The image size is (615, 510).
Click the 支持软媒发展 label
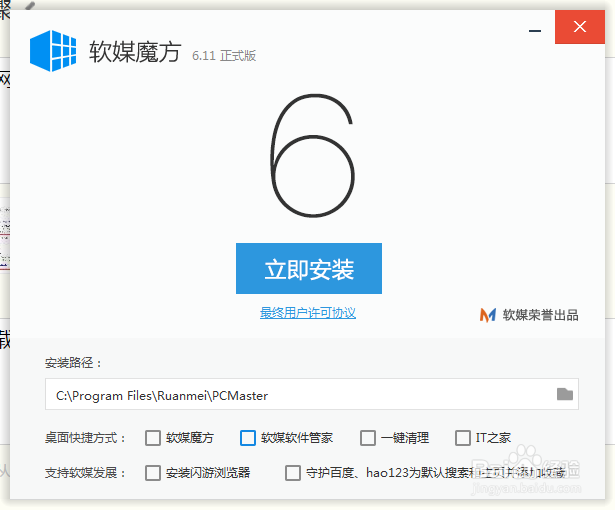click(x=85, y=473)
